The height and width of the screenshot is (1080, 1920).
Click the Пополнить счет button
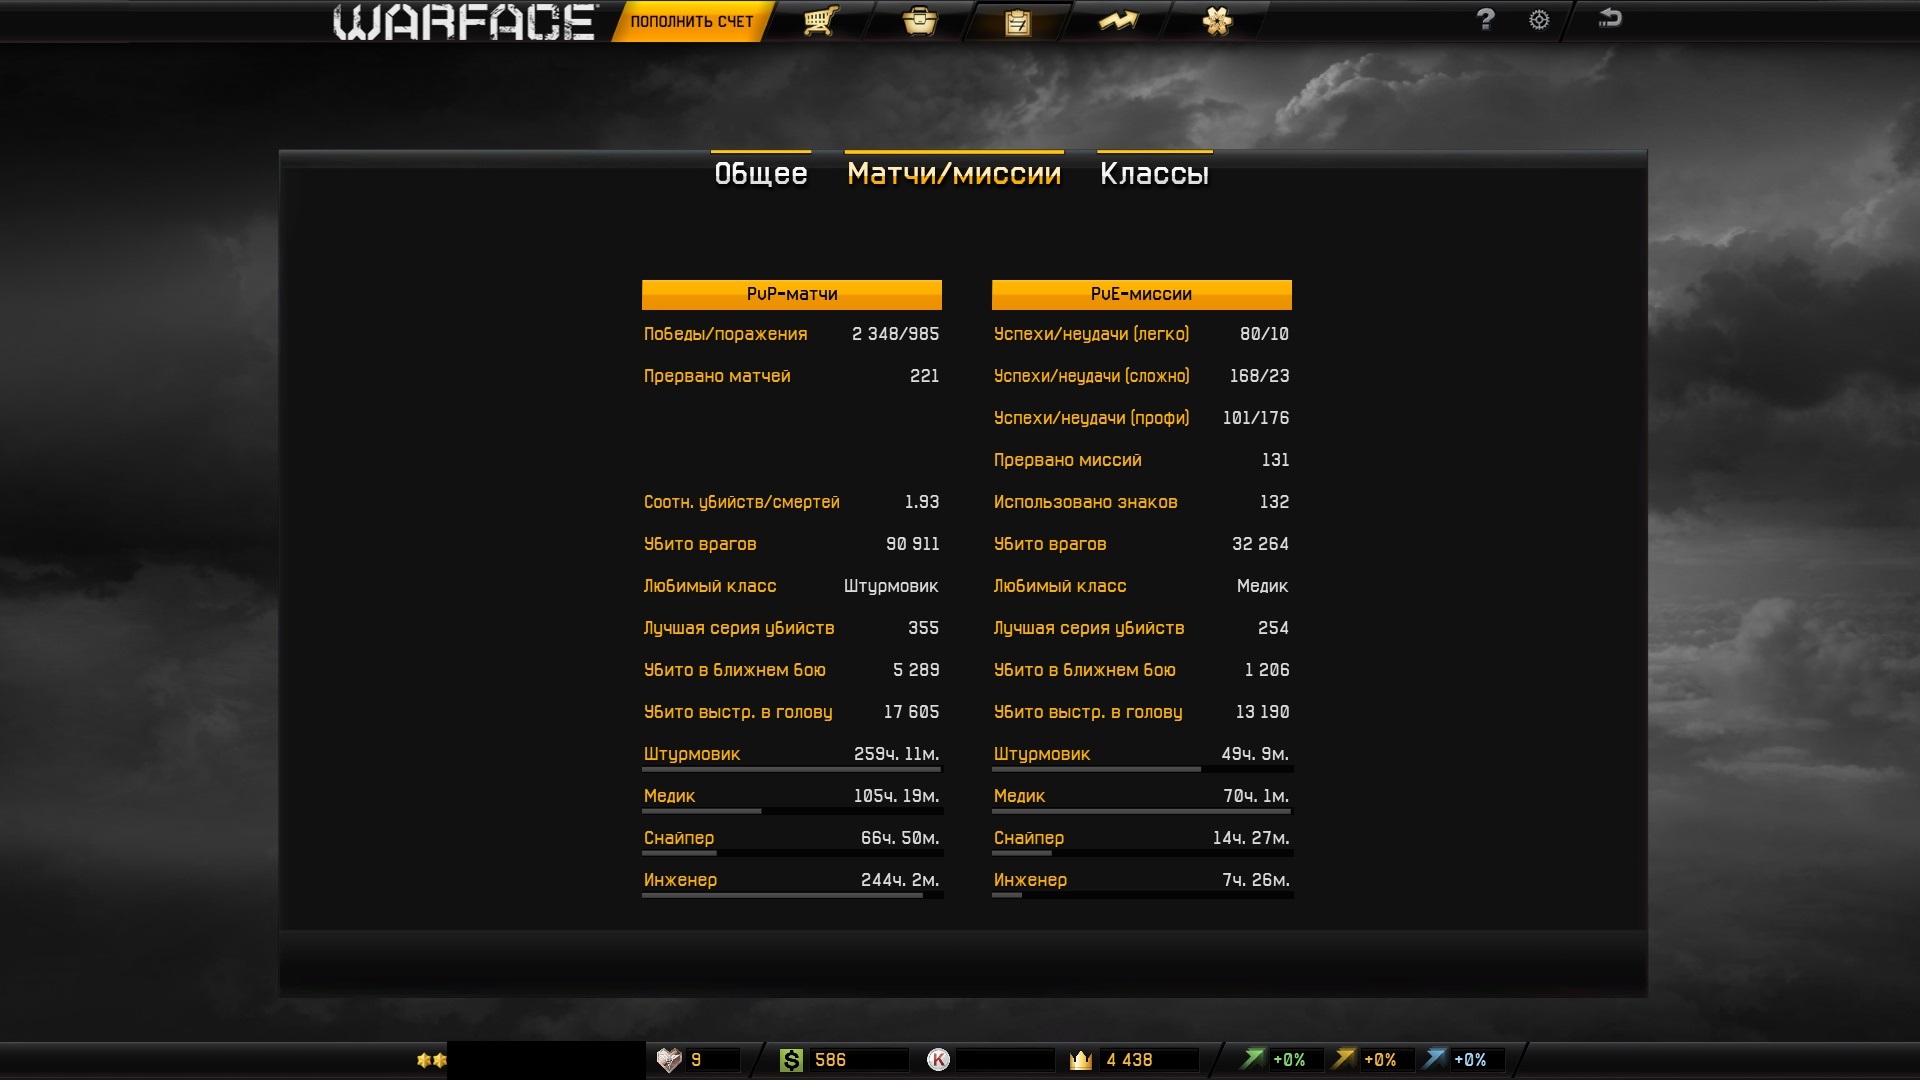pyautogui.click(x=691, y=22)
